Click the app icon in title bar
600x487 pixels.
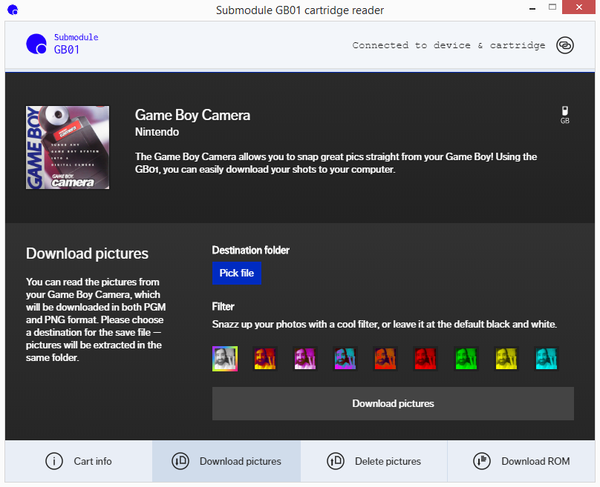11,10
